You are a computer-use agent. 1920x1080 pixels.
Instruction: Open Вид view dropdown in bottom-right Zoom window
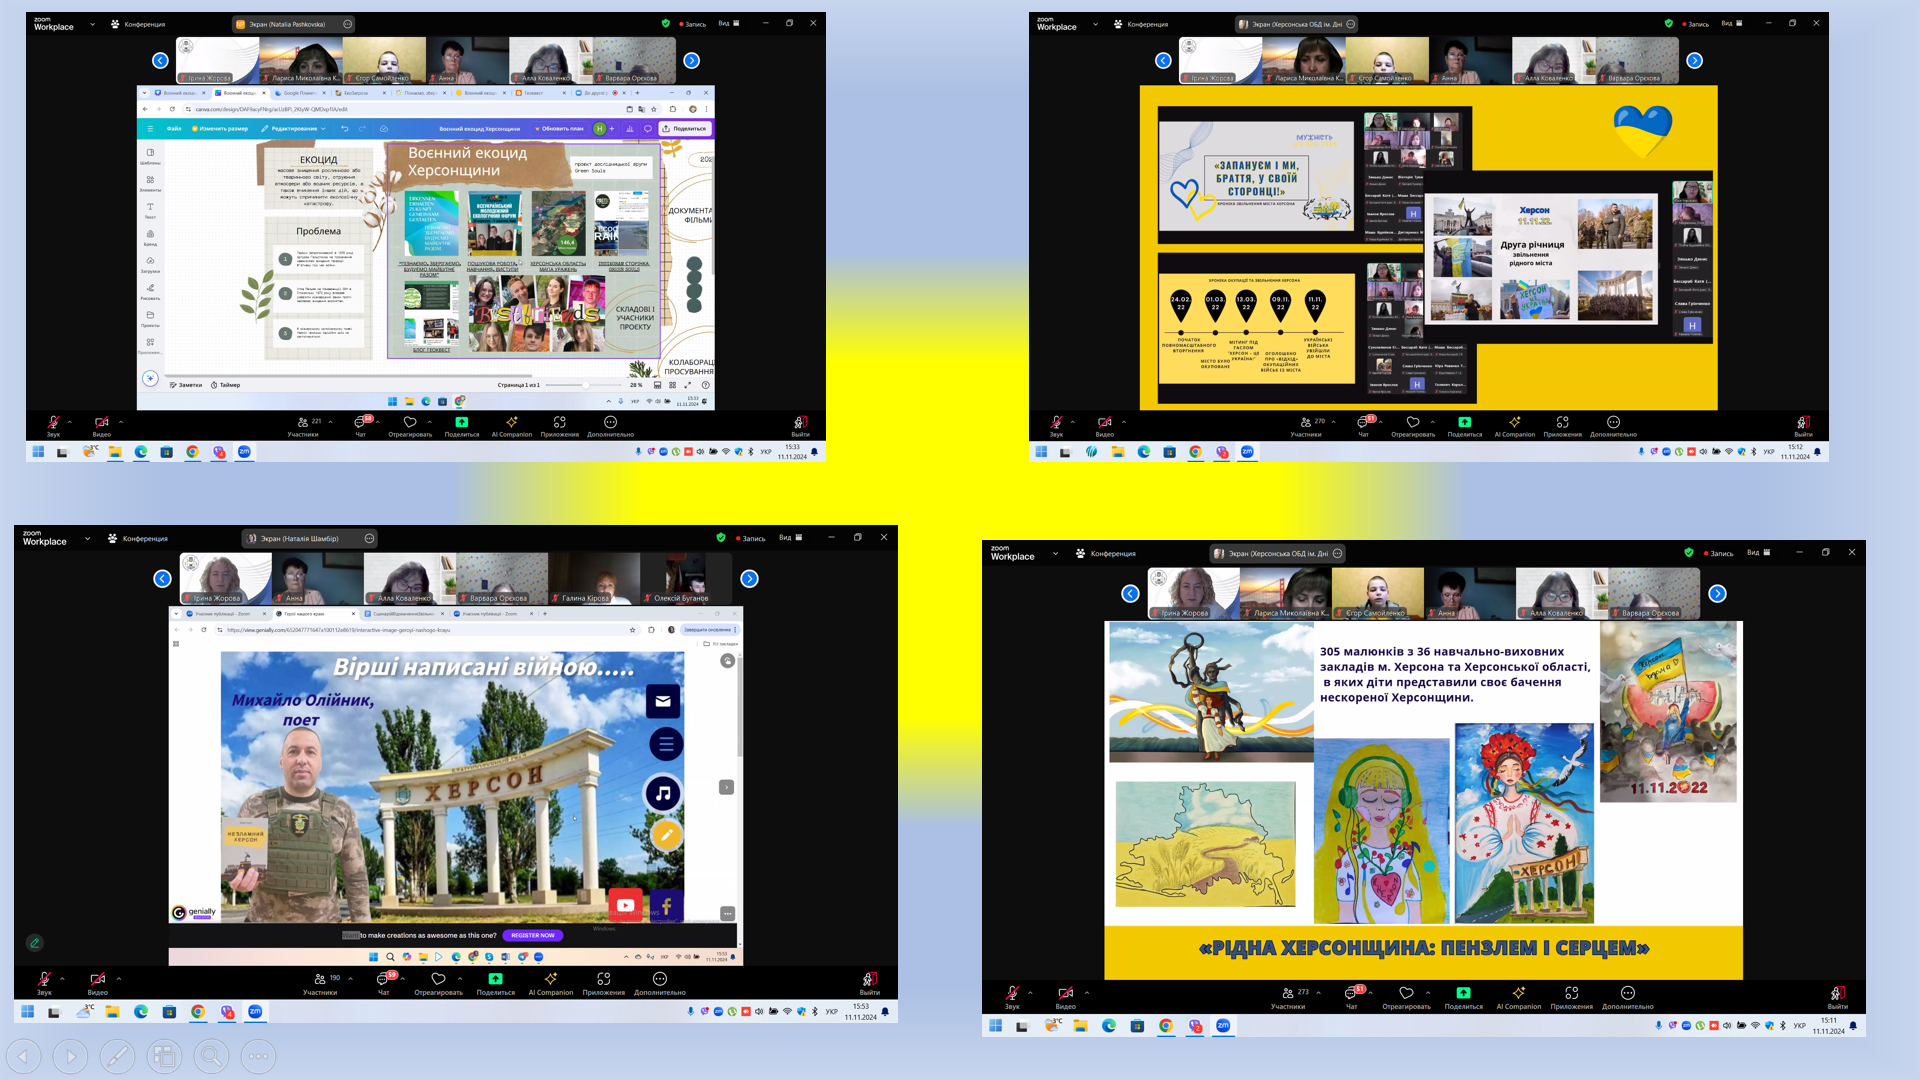tap(1758, 553)
